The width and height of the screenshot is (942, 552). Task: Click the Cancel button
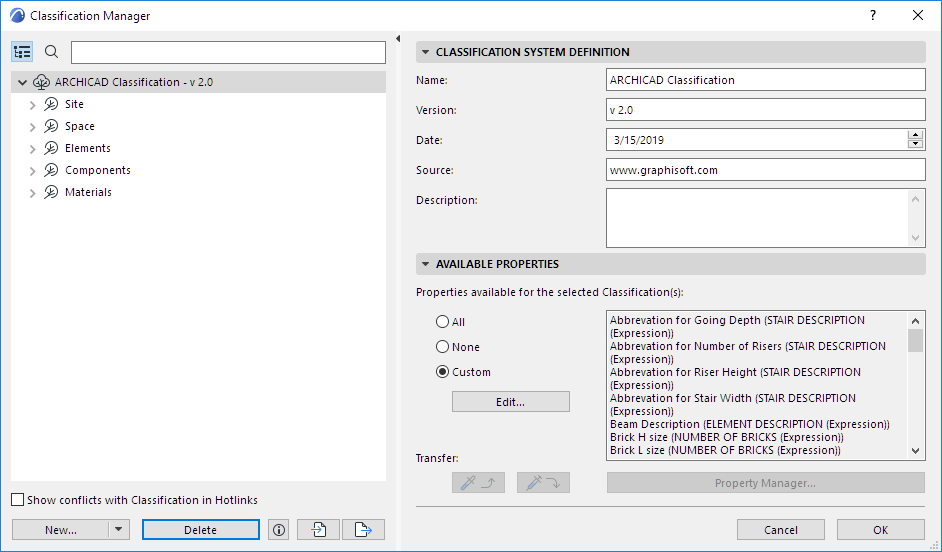(781, 530)
